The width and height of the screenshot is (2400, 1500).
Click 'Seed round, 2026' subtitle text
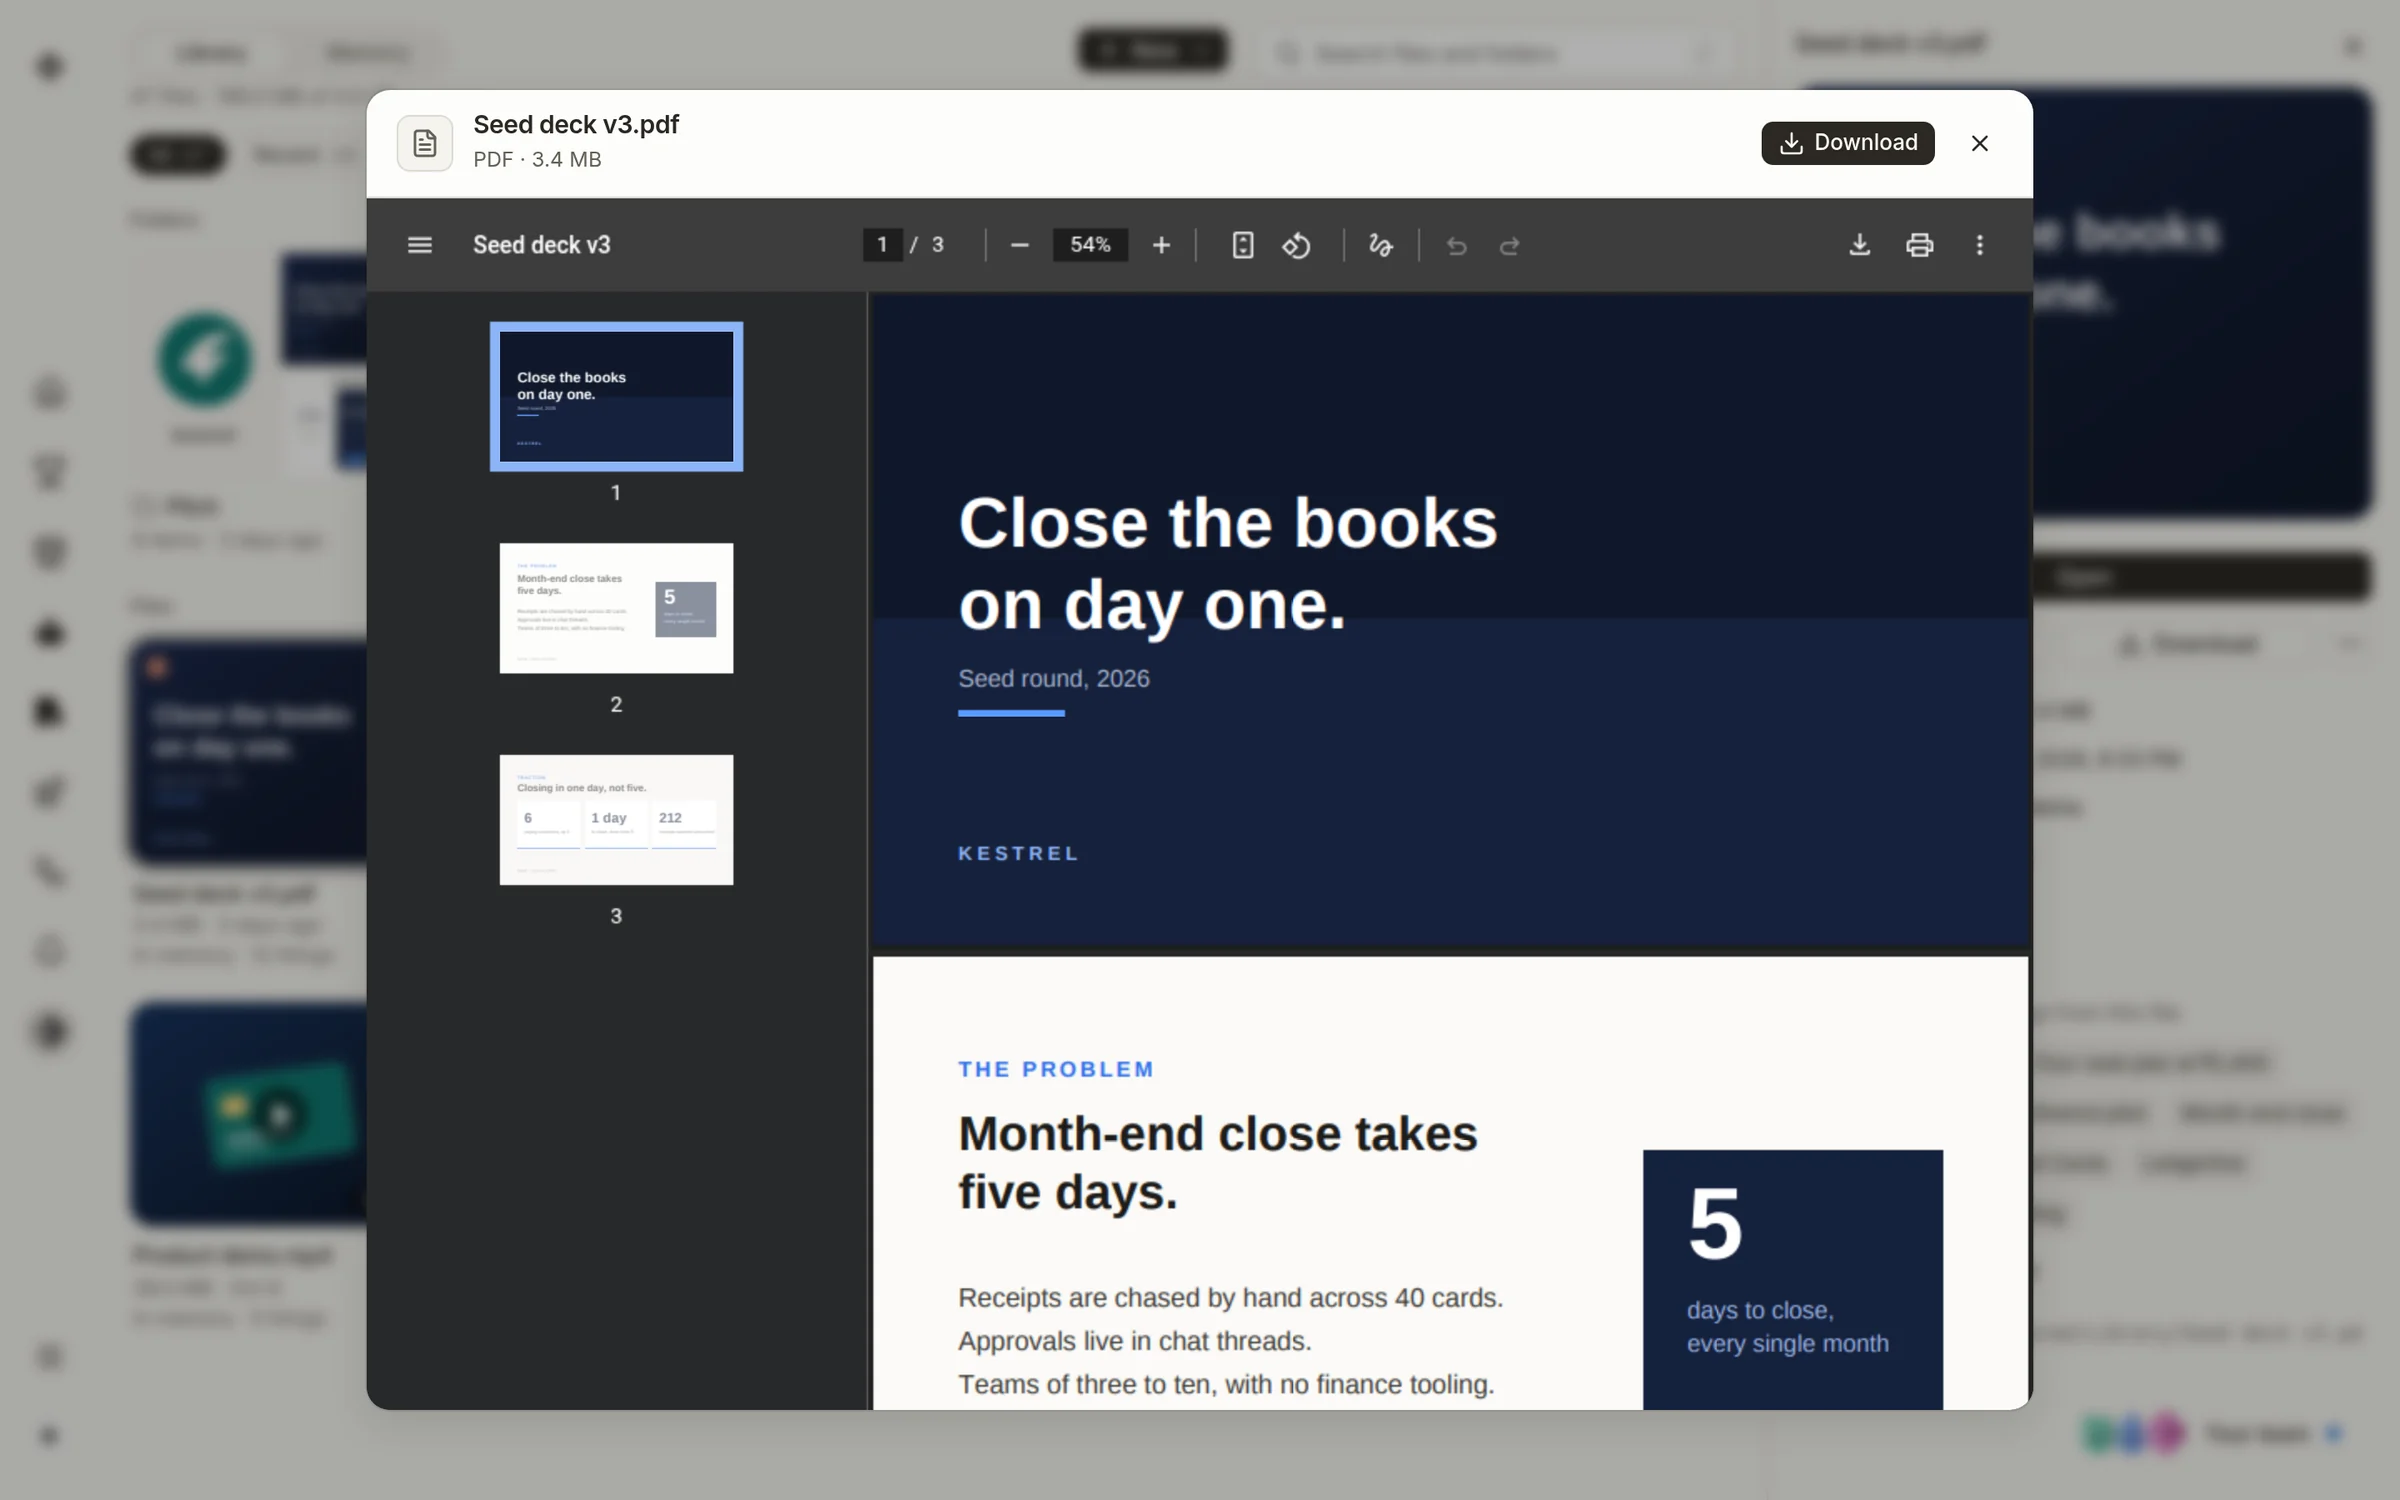click(1054, 679)
